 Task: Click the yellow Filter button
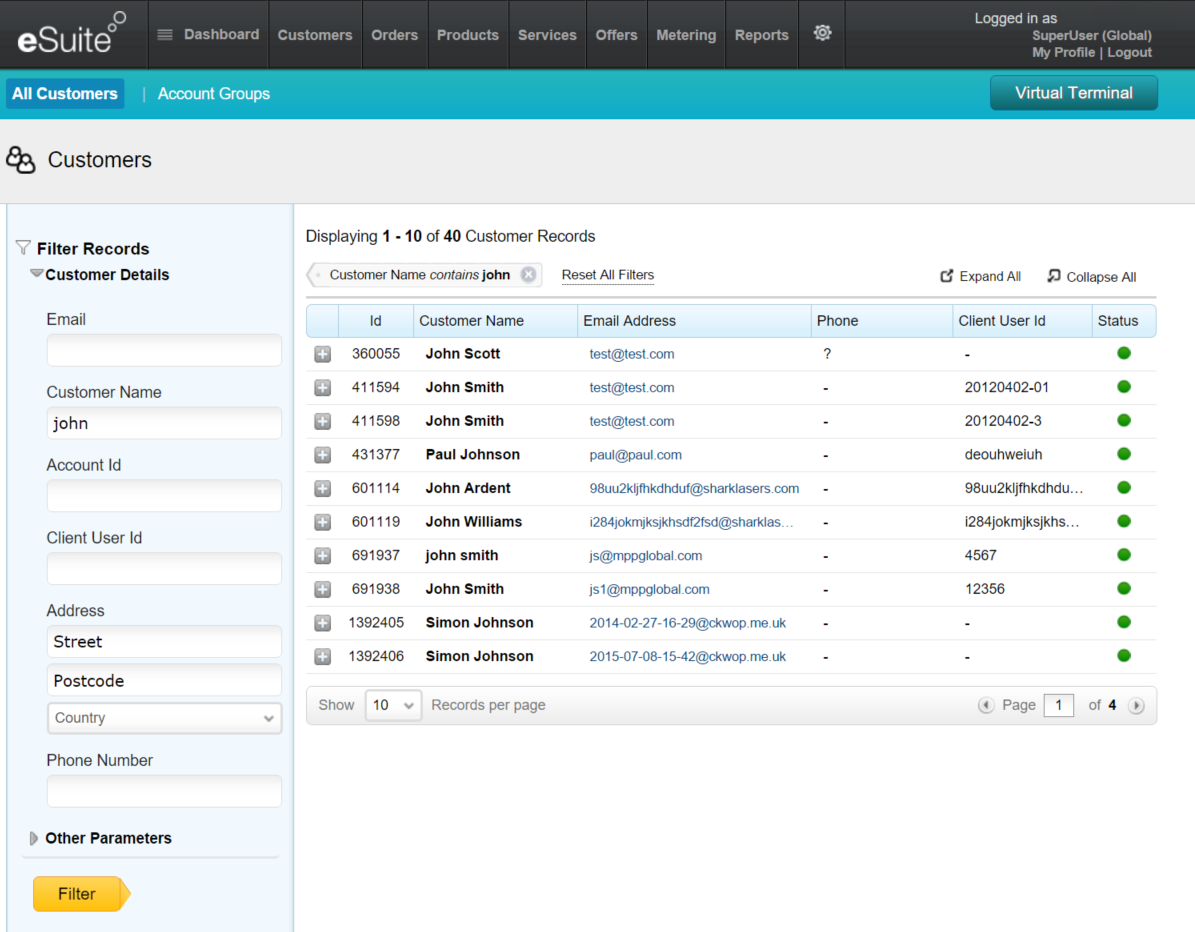(x=78, y=894)
